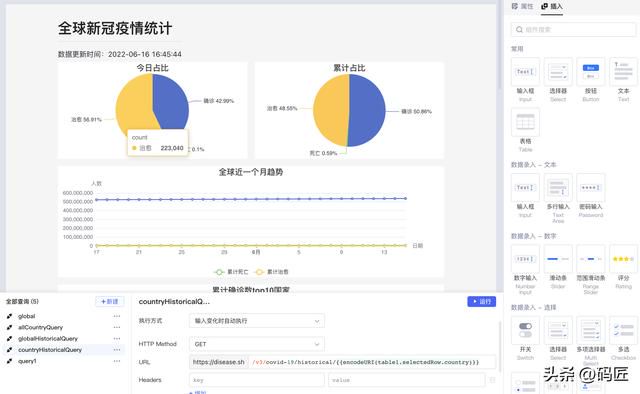This screenshot has height=394, width=640.
Task: Insert the Text component
Action: (623, 72)
